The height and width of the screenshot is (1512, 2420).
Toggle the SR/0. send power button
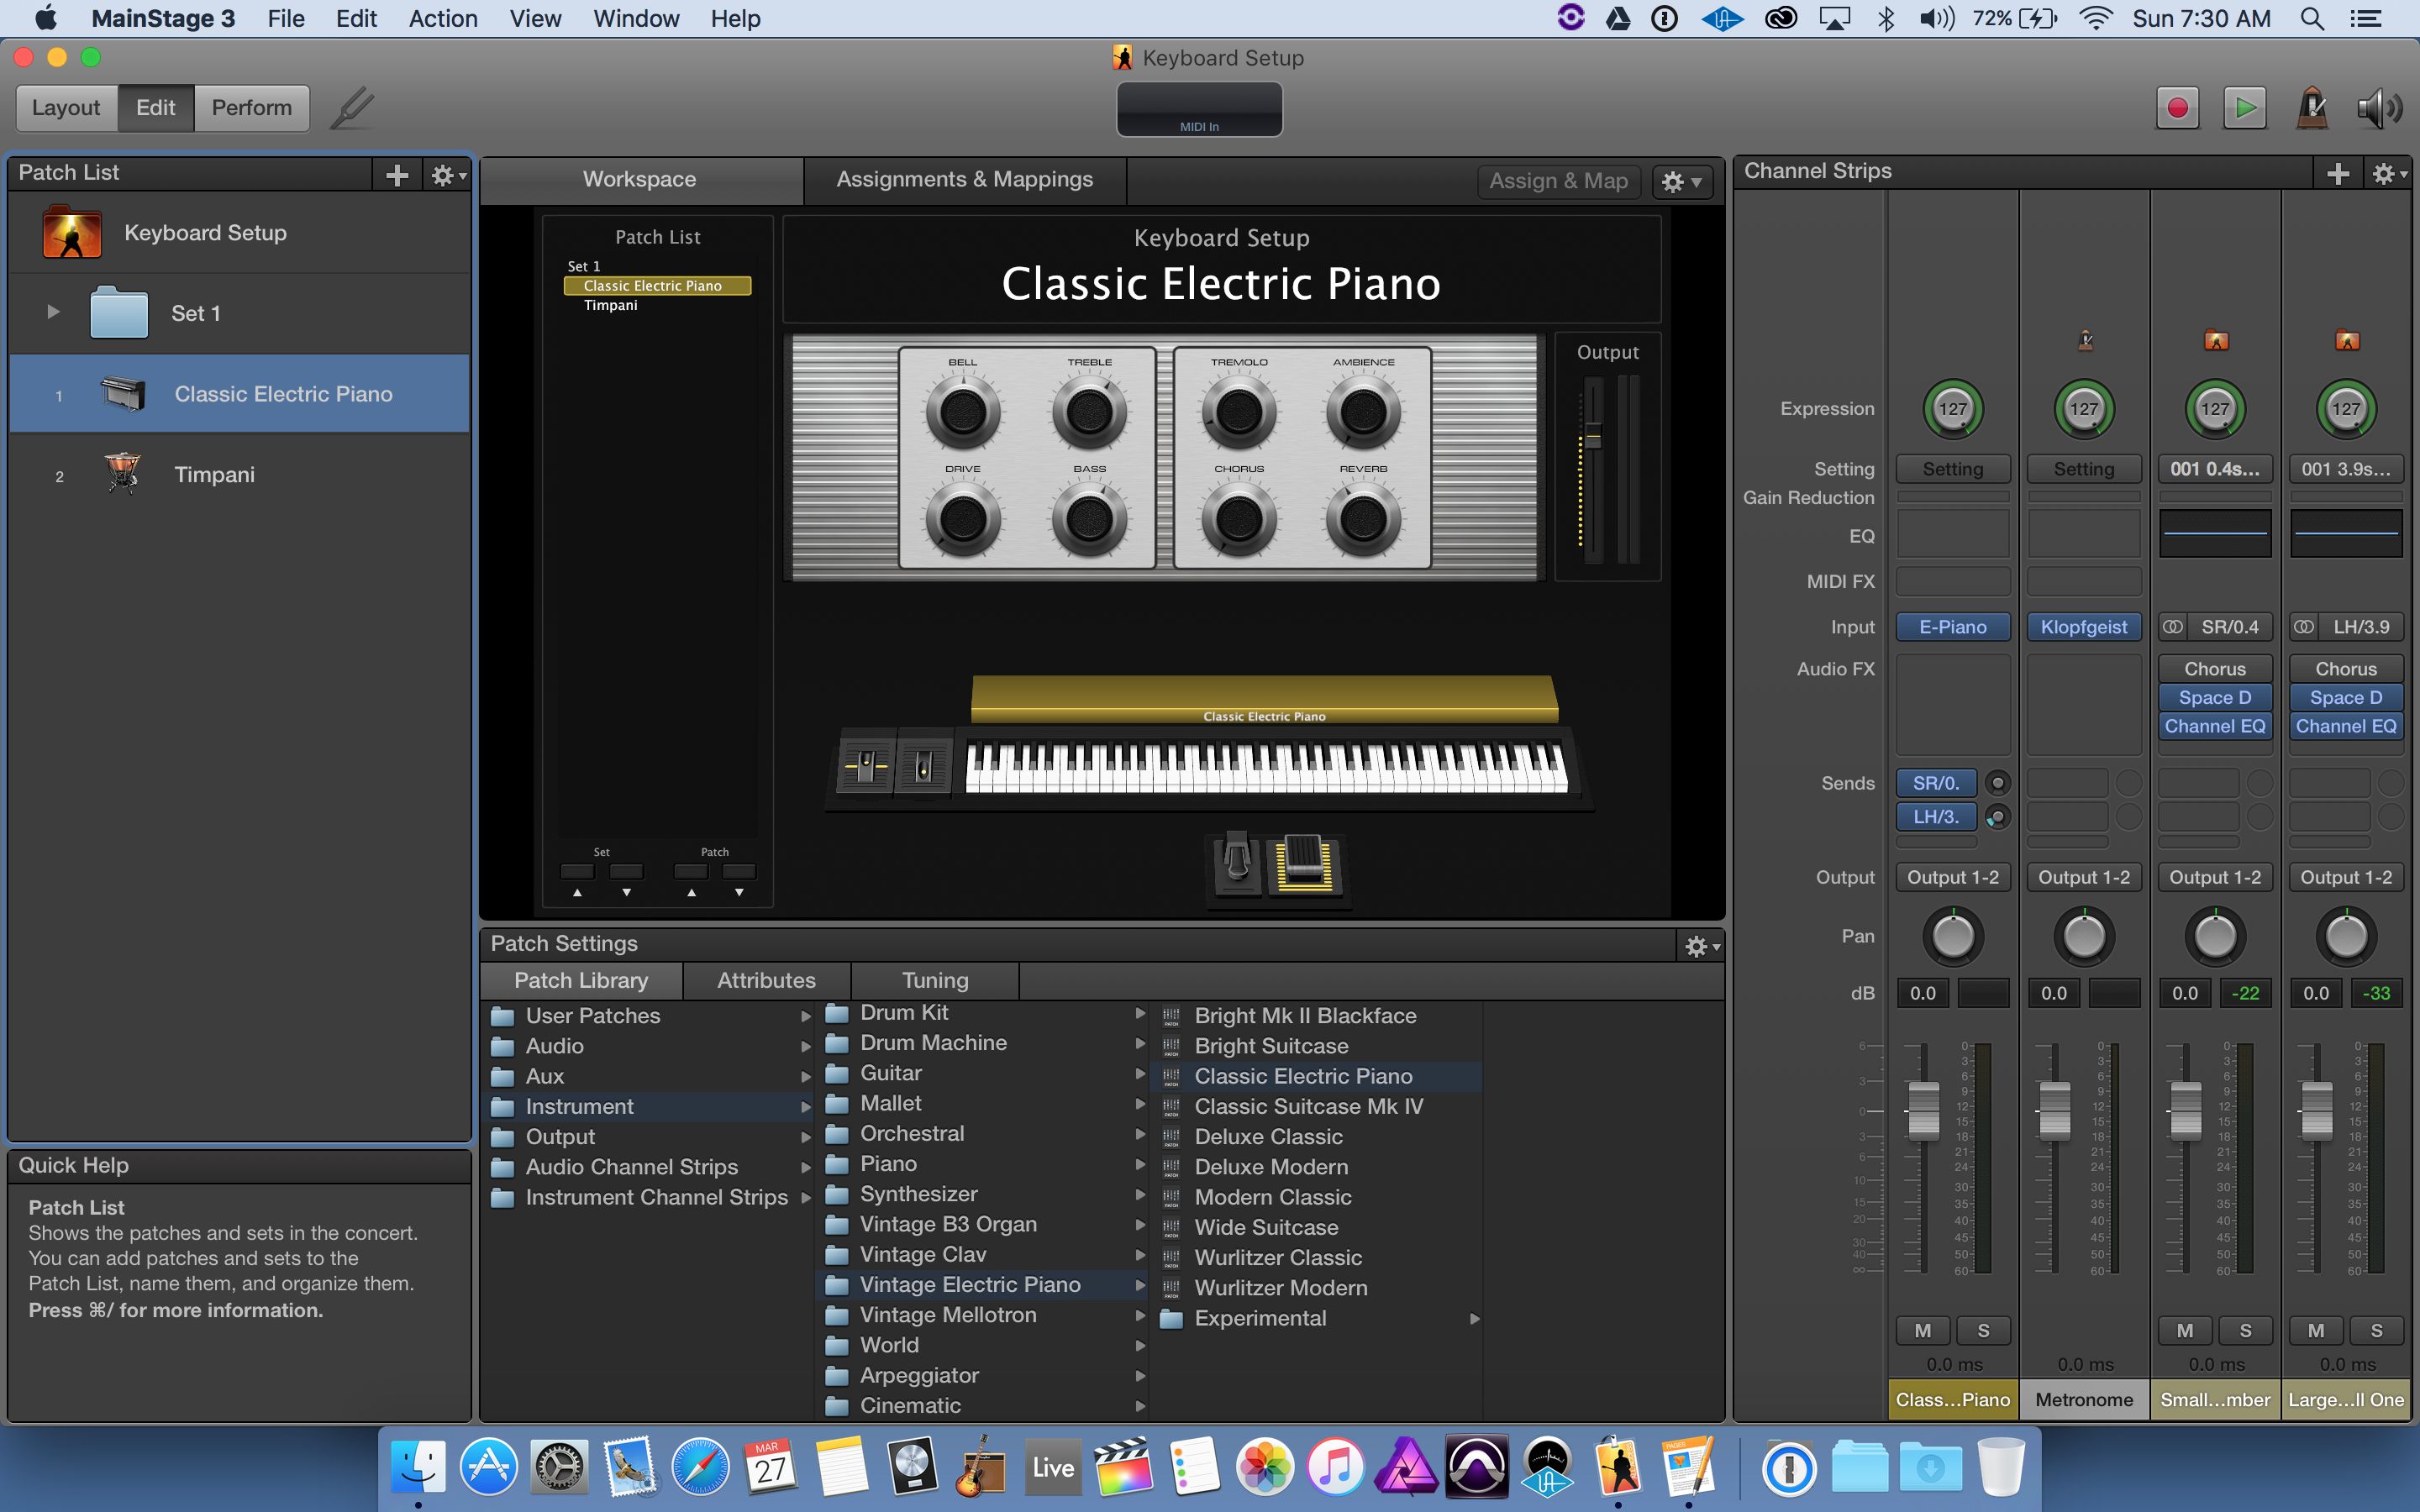coord(1997,783)
